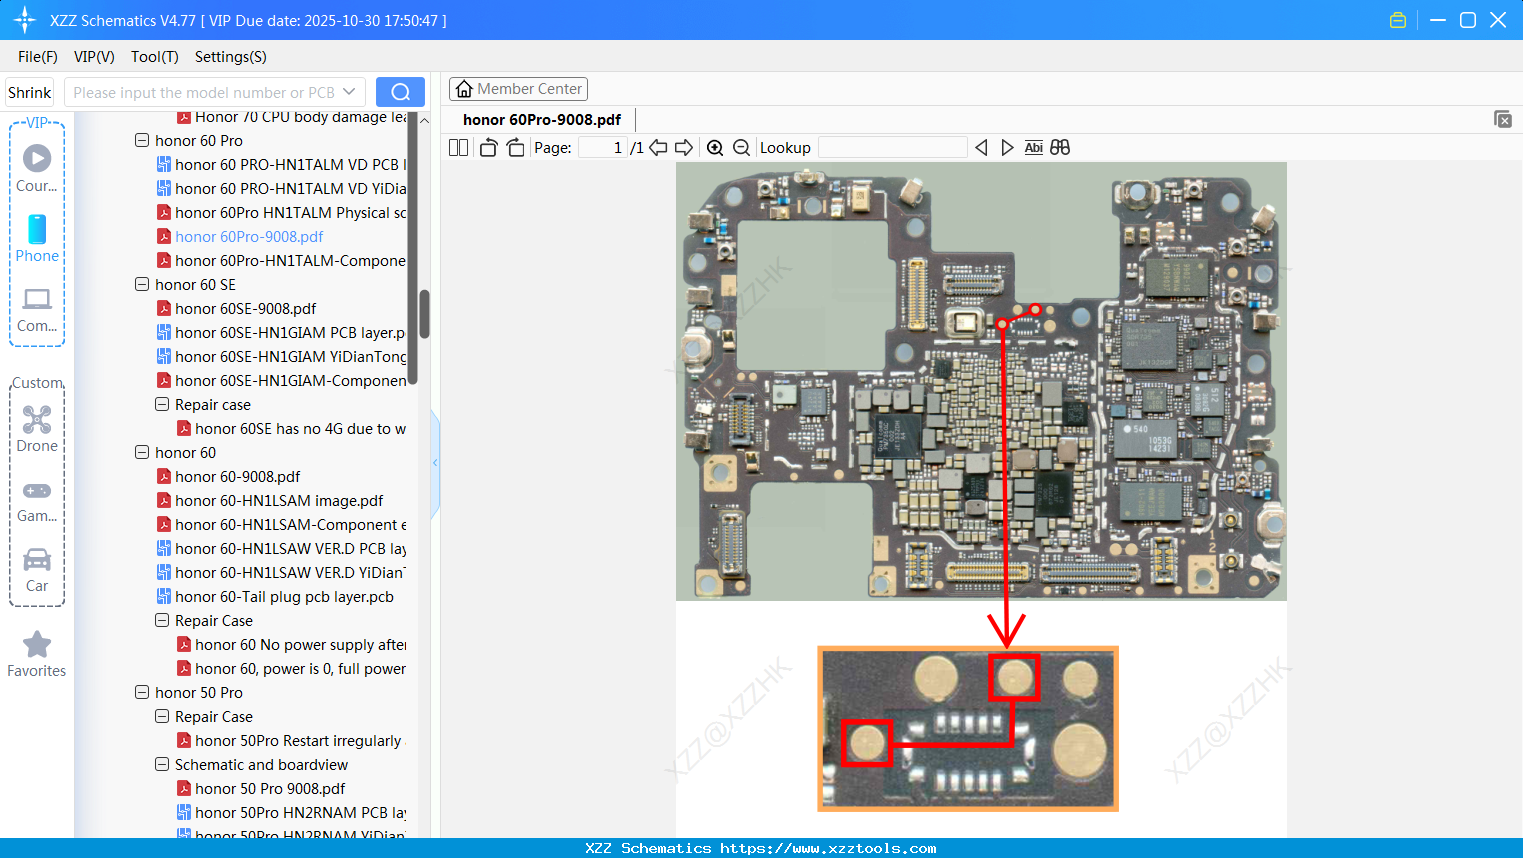Open honor 60-HN1LSAM image.pdf
This screenshot has width=1523, height=858.
click(x=270, y=501)
